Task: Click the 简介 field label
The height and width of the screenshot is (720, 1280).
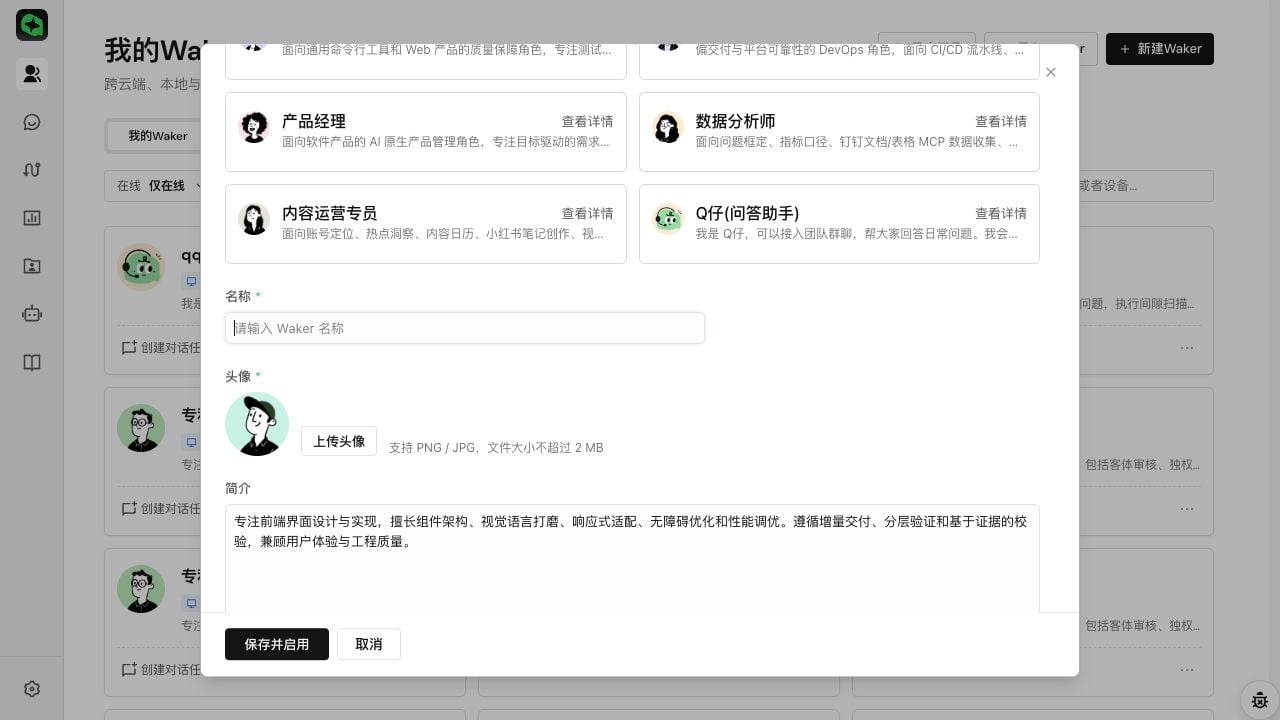Action: (x=238, y=488)
